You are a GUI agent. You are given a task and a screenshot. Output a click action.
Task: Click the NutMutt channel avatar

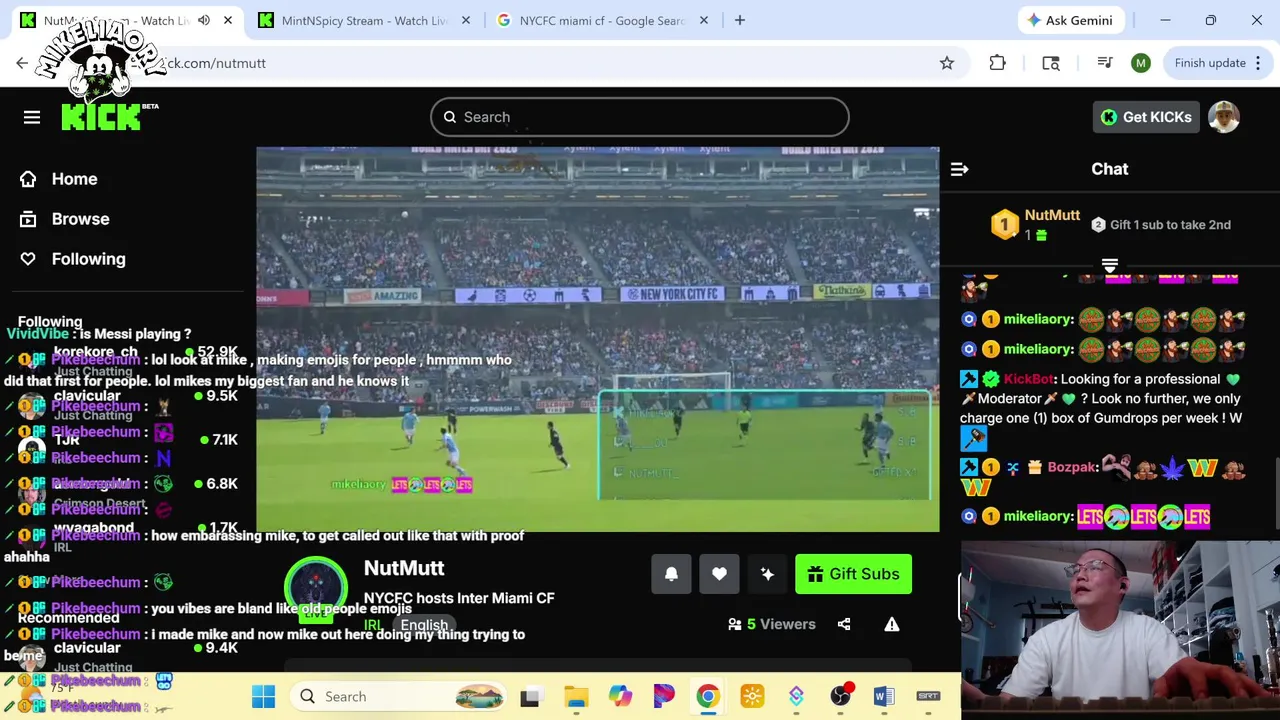click(316, 588)
